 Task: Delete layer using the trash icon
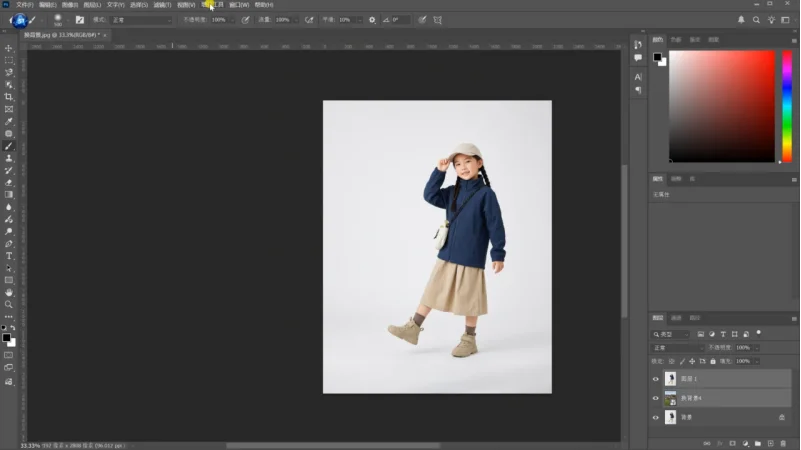tap(783, 443)
